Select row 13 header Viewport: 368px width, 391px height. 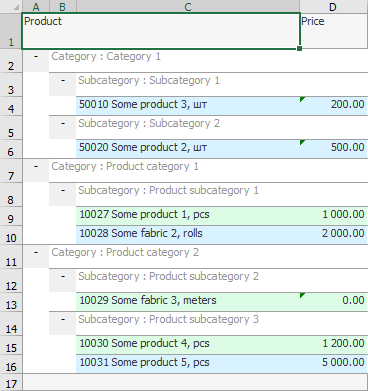(x=11, y=302)
